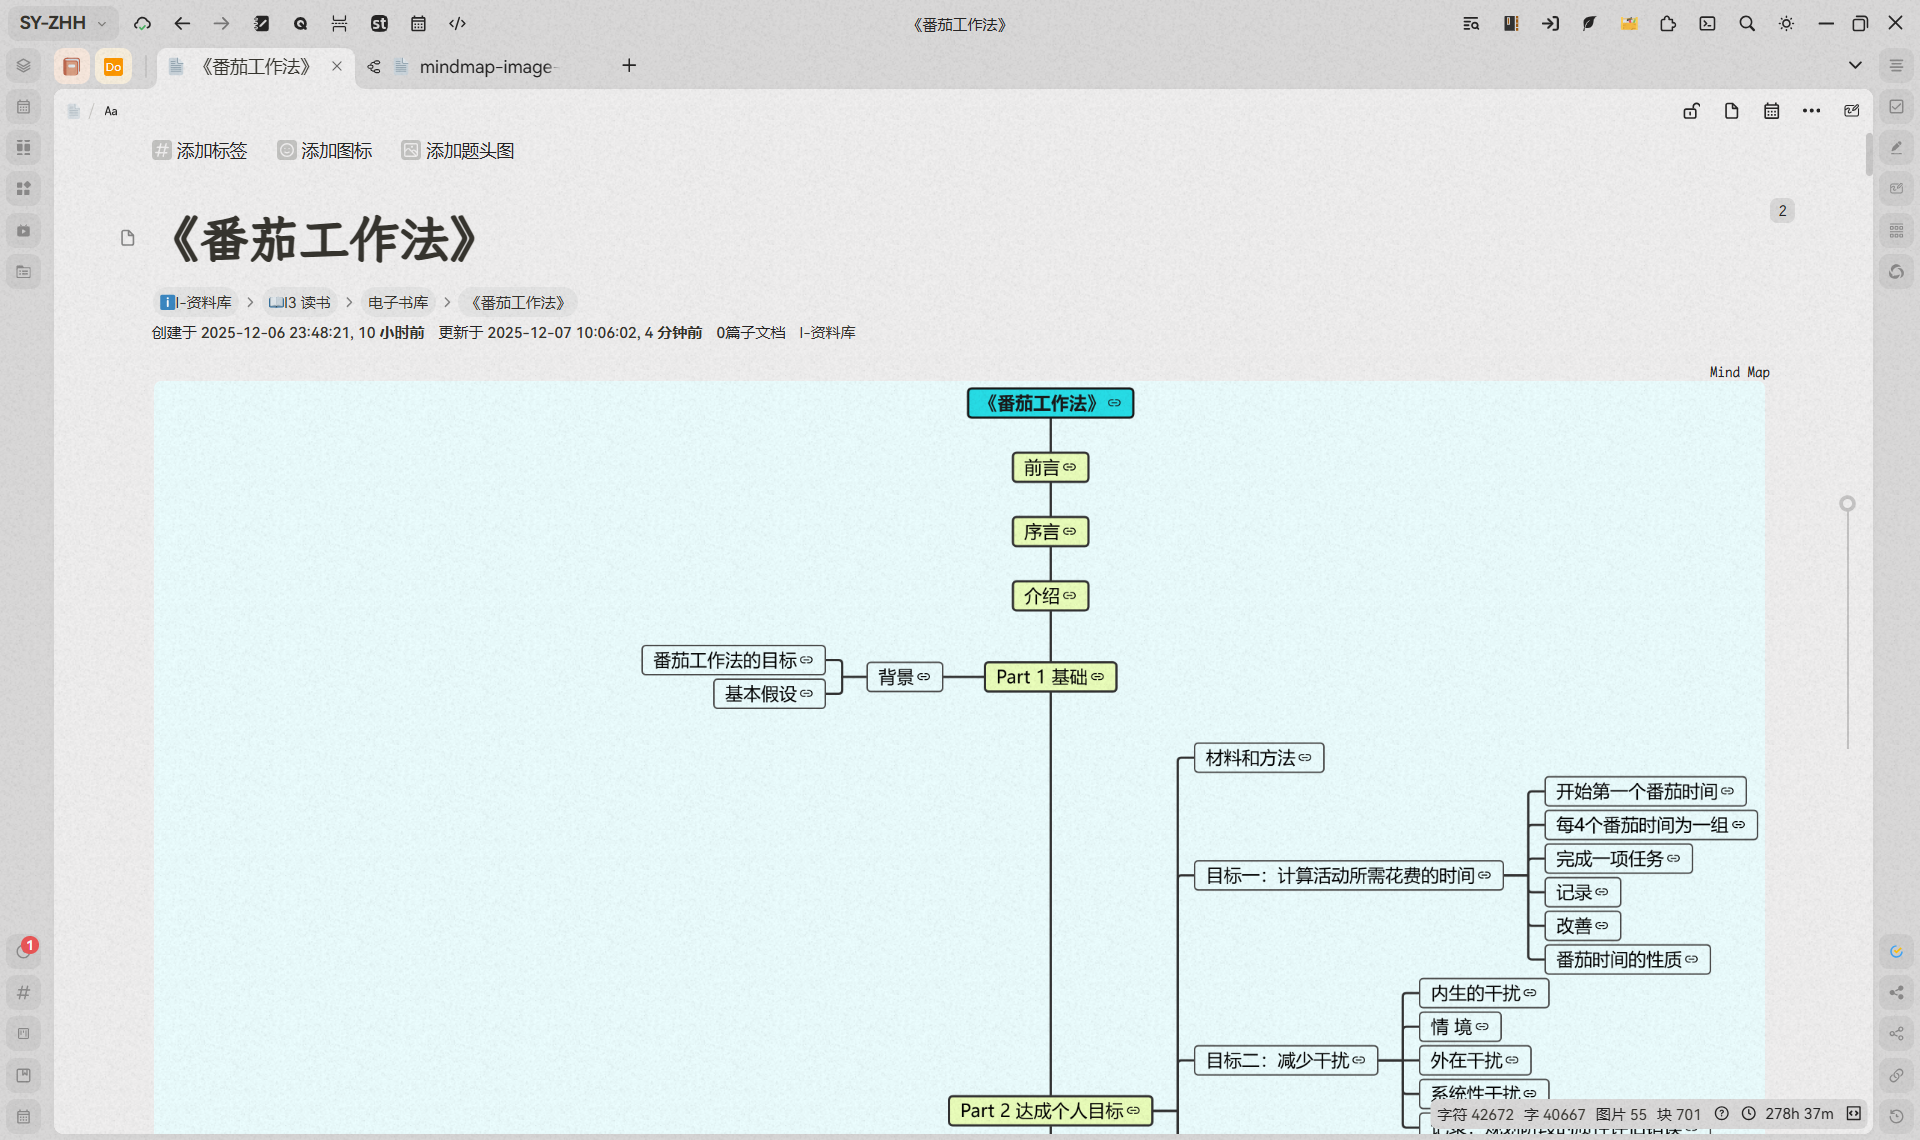Open the SY-ZHH workspace dropdown

click(x=62, y=23)
